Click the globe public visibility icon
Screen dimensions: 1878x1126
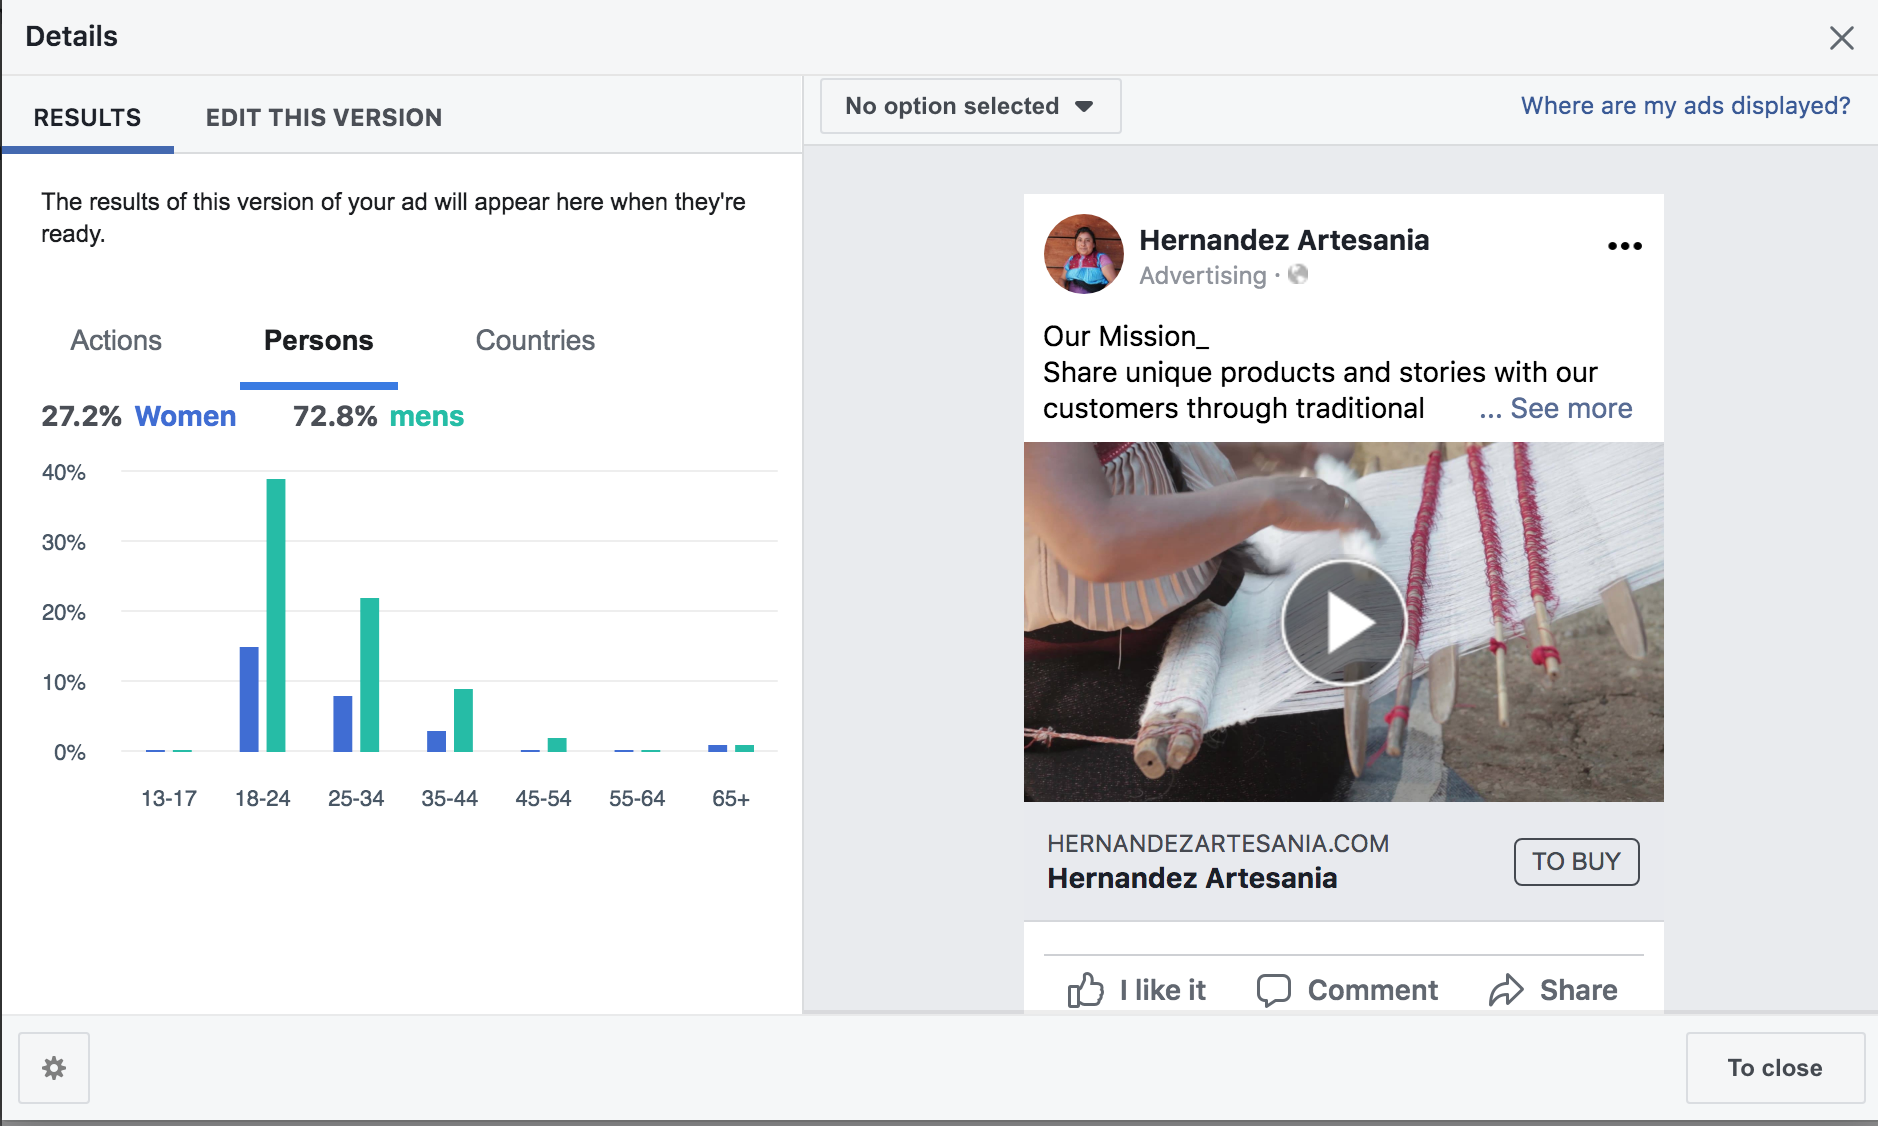coord(1298,275)
